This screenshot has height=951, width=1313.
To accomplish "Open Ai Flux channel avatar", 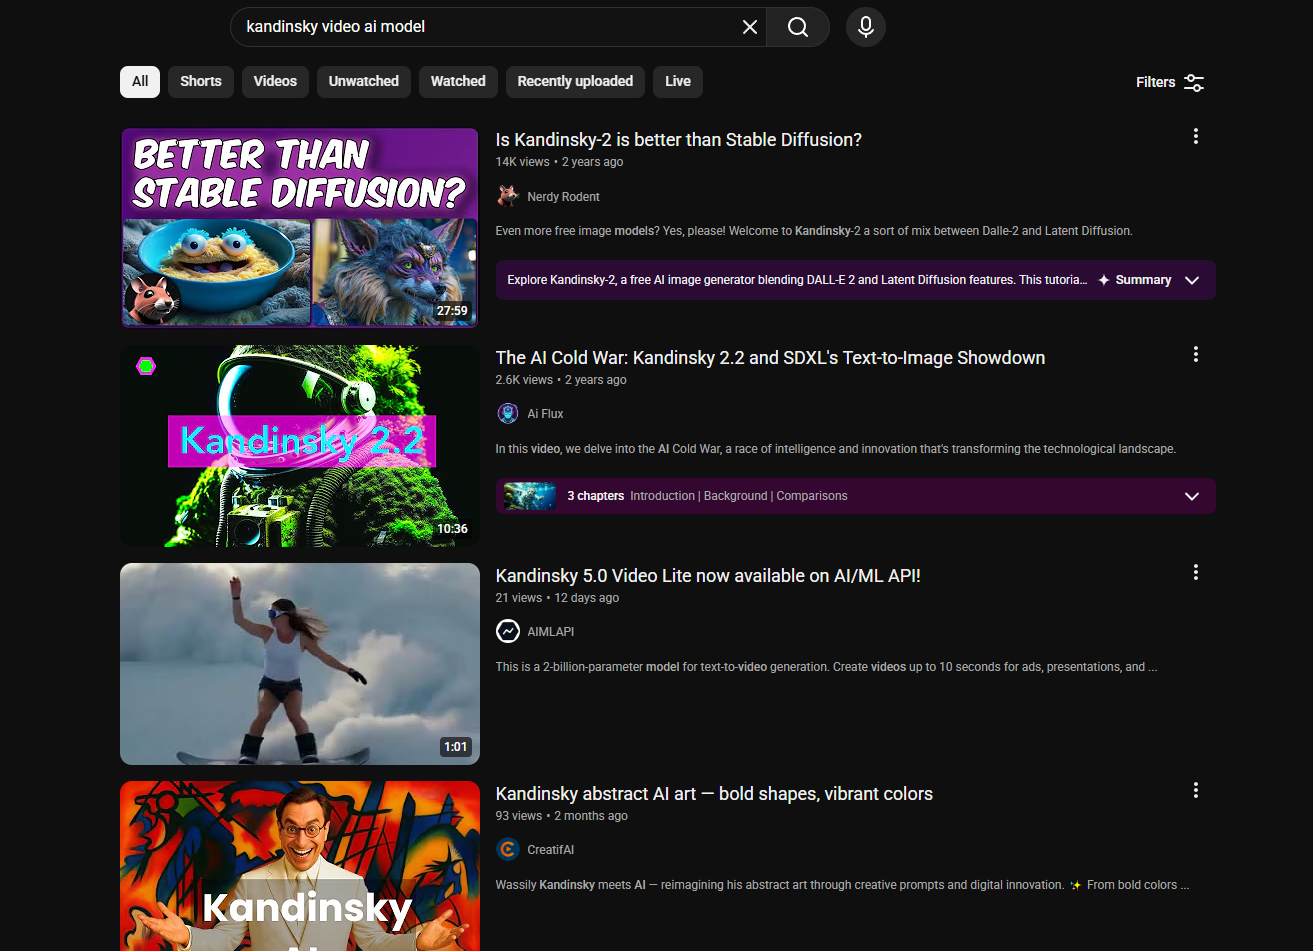I will tap(508, 414).
